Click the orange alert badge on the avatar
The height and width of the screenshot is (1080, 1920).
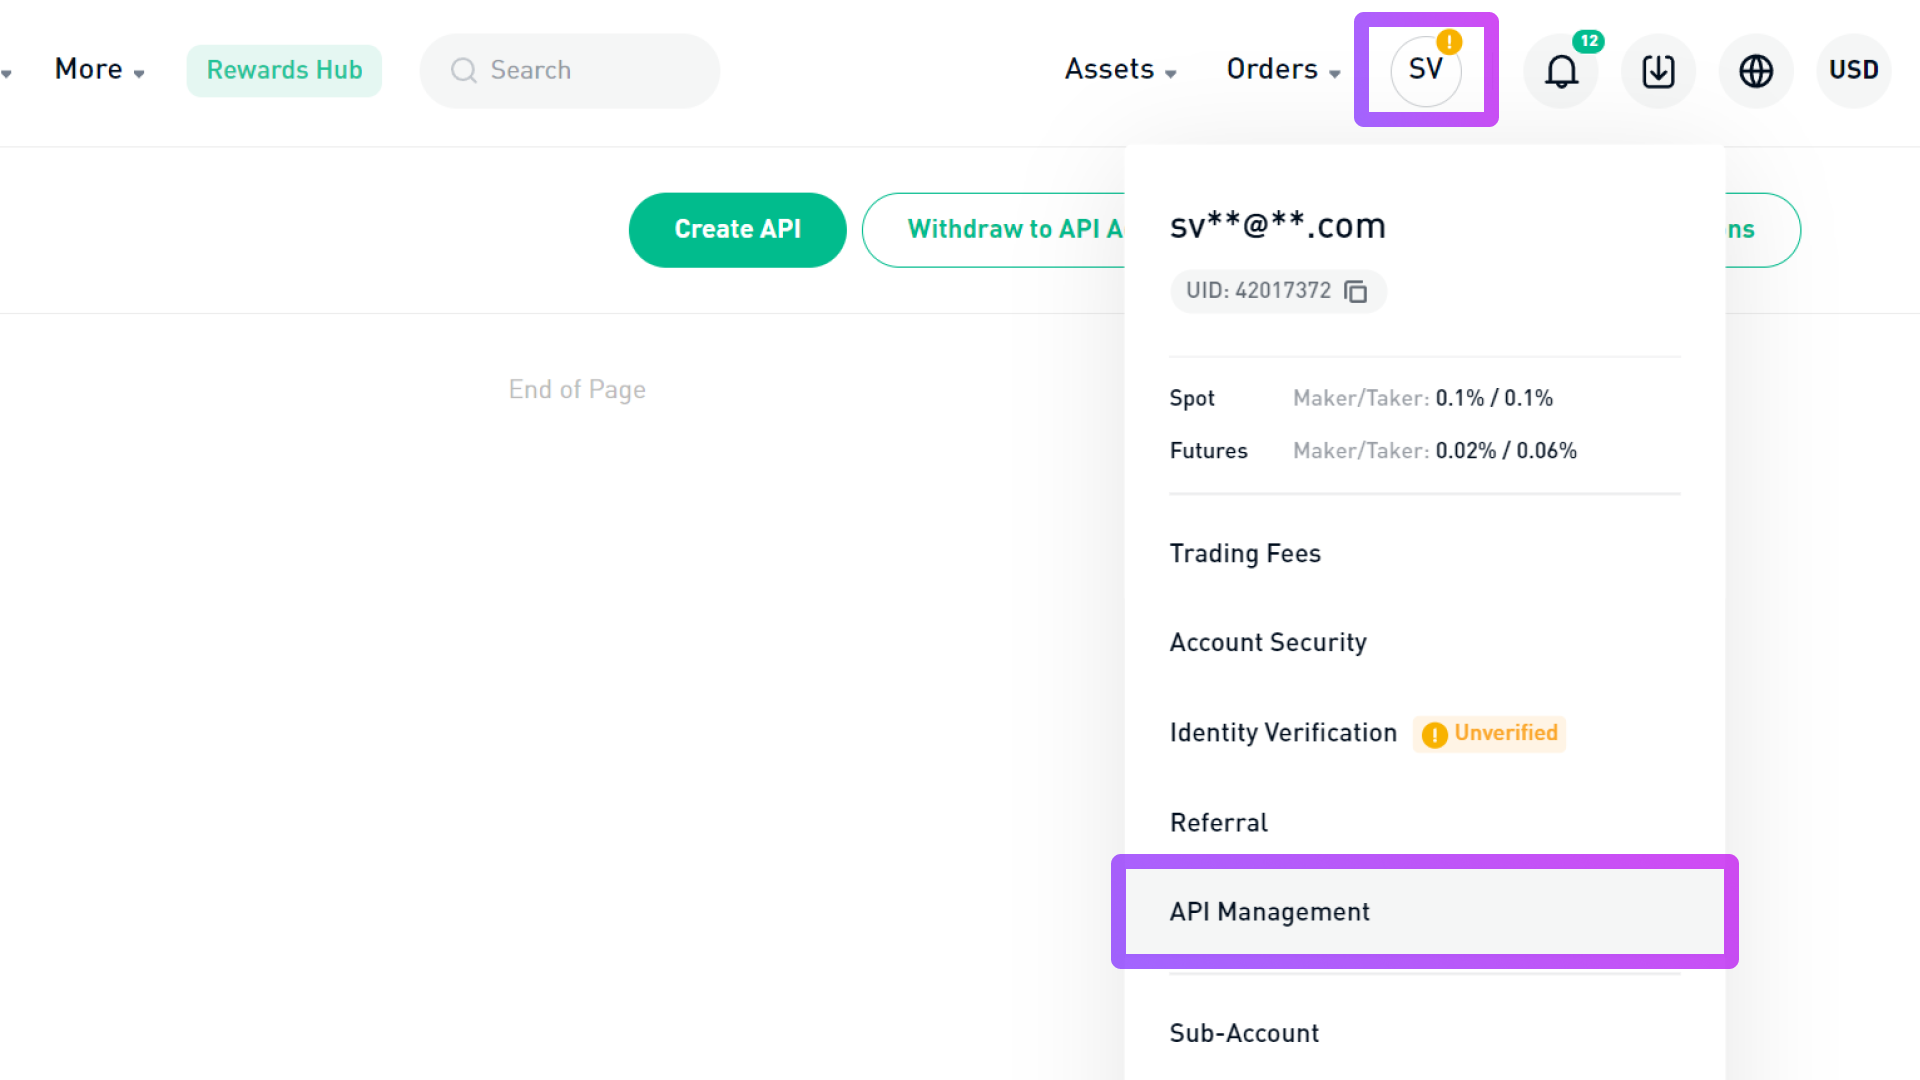pos(1449,42)
